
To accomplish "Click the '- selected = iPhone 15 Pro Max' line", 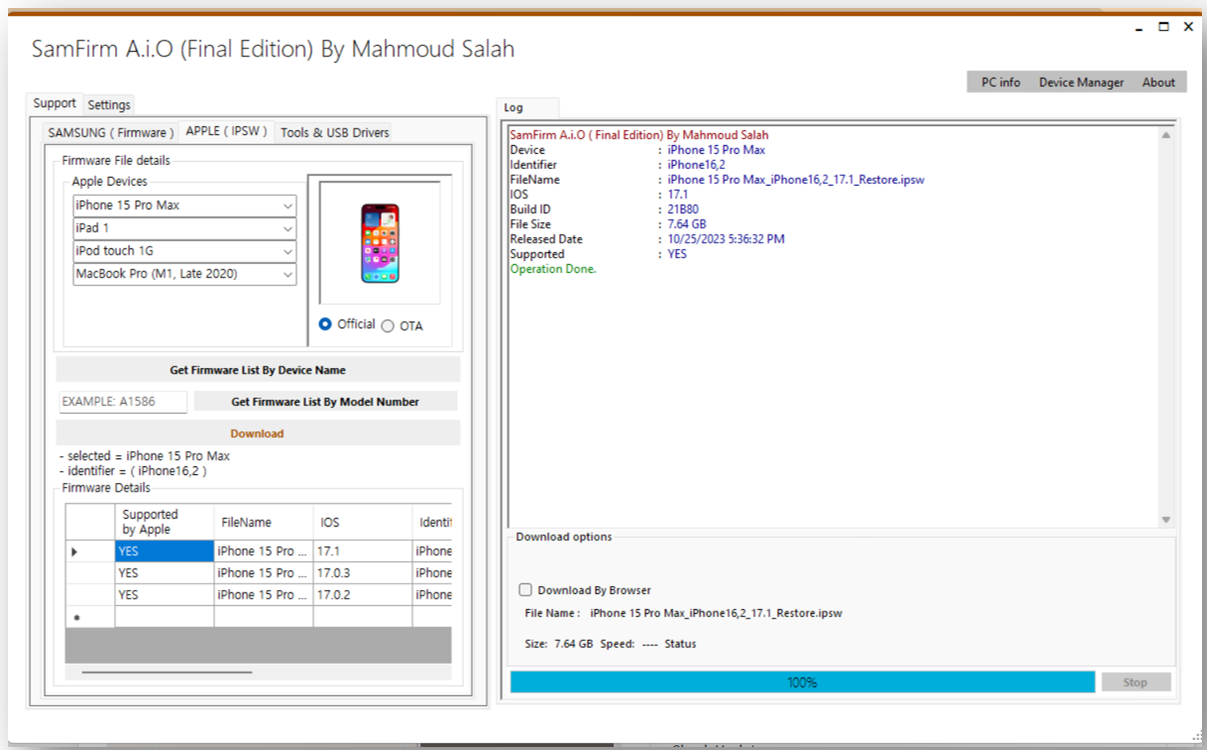I will tap(144, 456).
